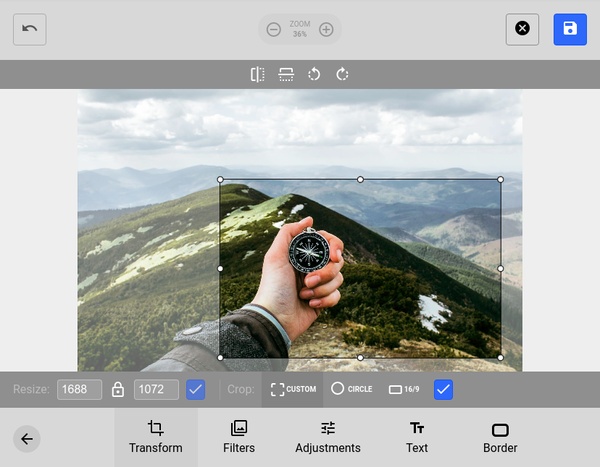
Task: Save the image with the blue disk button
Action: pyautogui.click(x=570, y=29)
